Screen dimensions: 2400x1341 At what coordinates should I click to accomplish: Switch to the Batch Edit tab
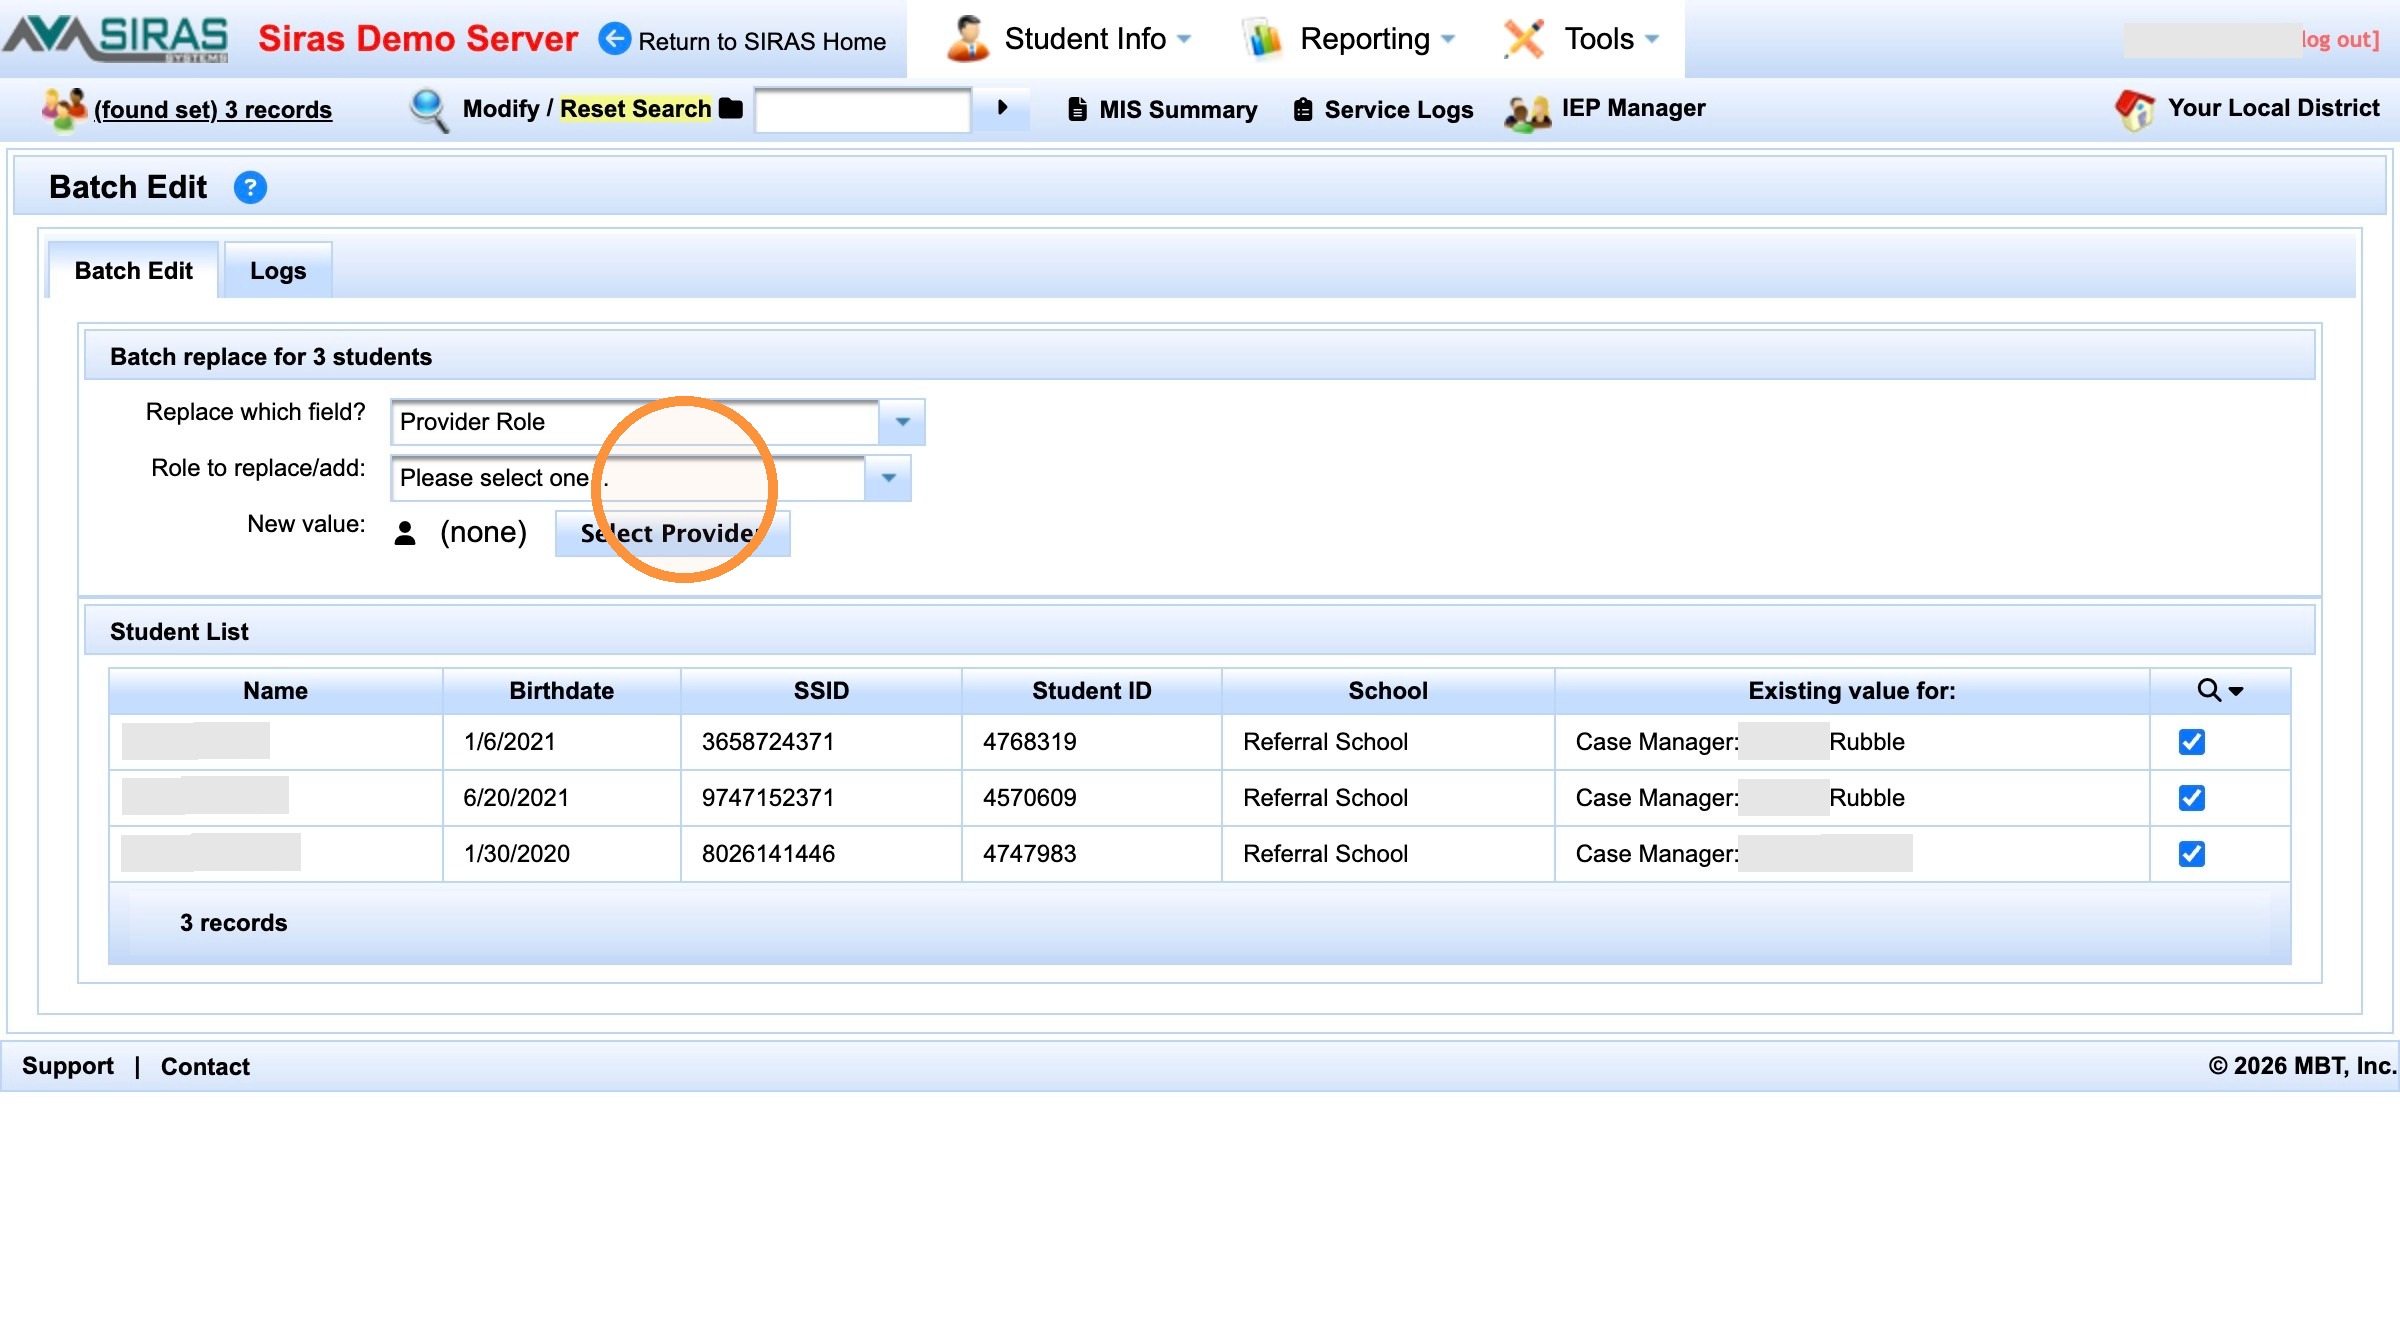click(133, 271)
